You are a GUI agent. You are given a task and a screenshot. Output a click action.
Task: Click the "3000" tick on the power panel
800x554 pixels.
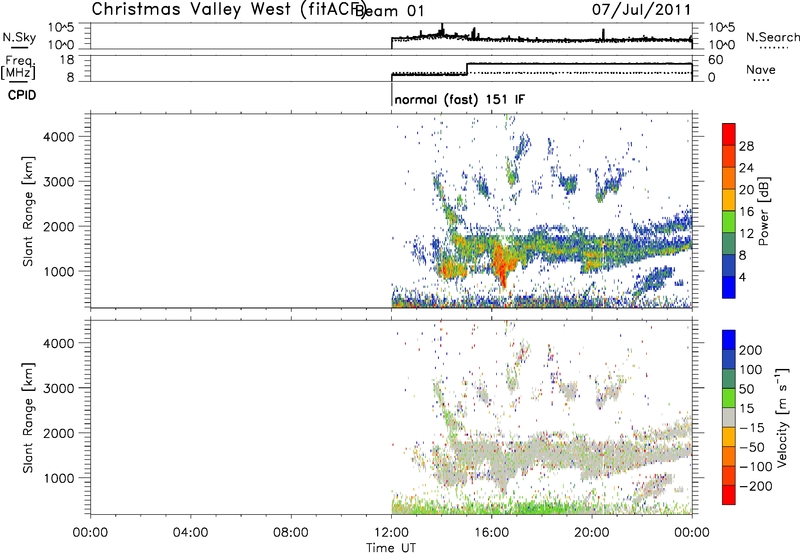point(59,182)
